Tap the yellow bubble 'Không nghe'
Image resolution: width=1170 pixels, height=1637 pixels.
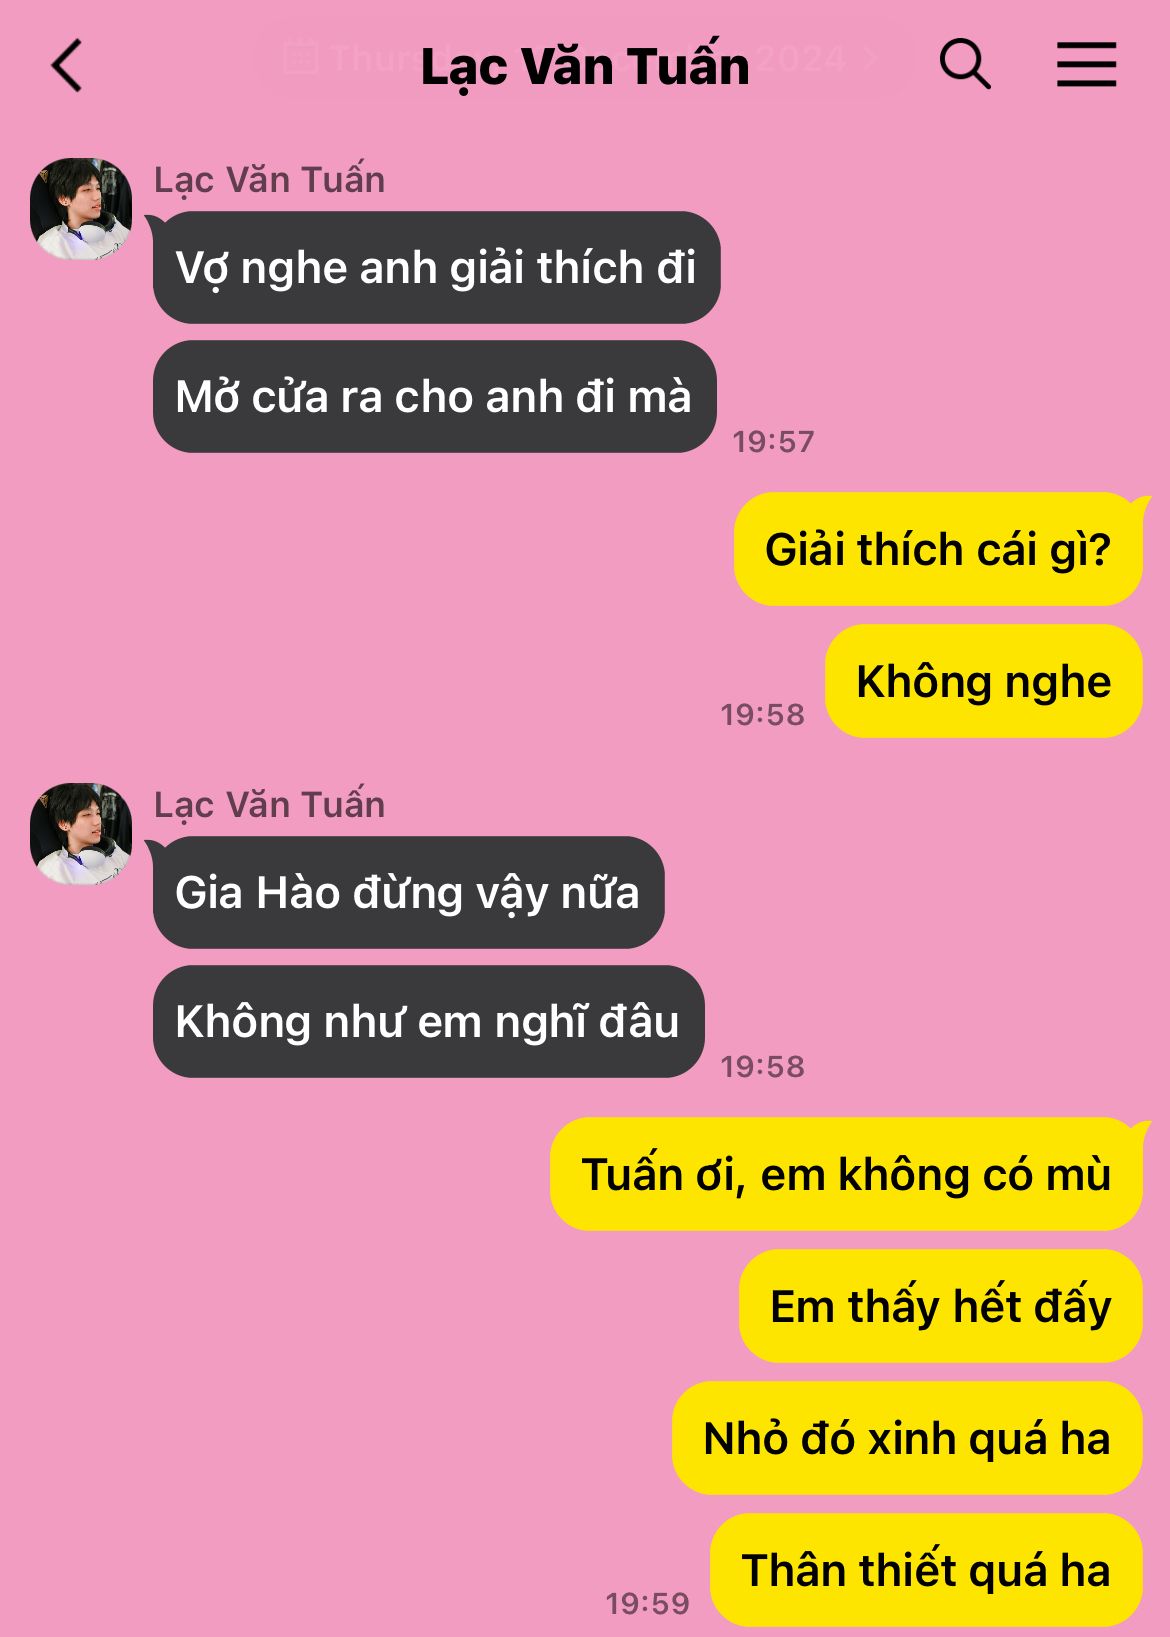984,681
